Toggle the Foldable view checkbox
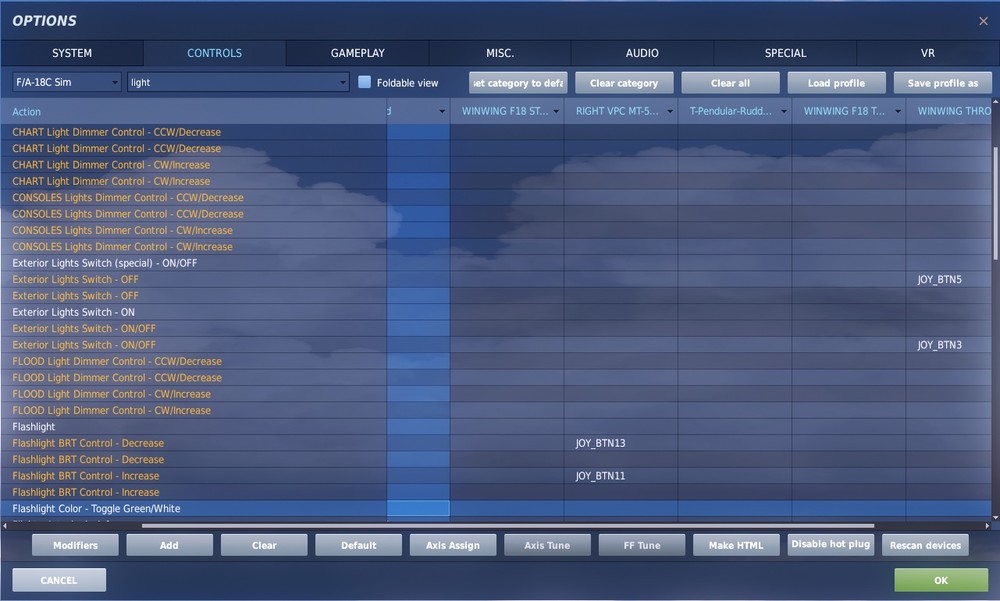The width and height of the screenshot is (1000, 601). [365, 82]
